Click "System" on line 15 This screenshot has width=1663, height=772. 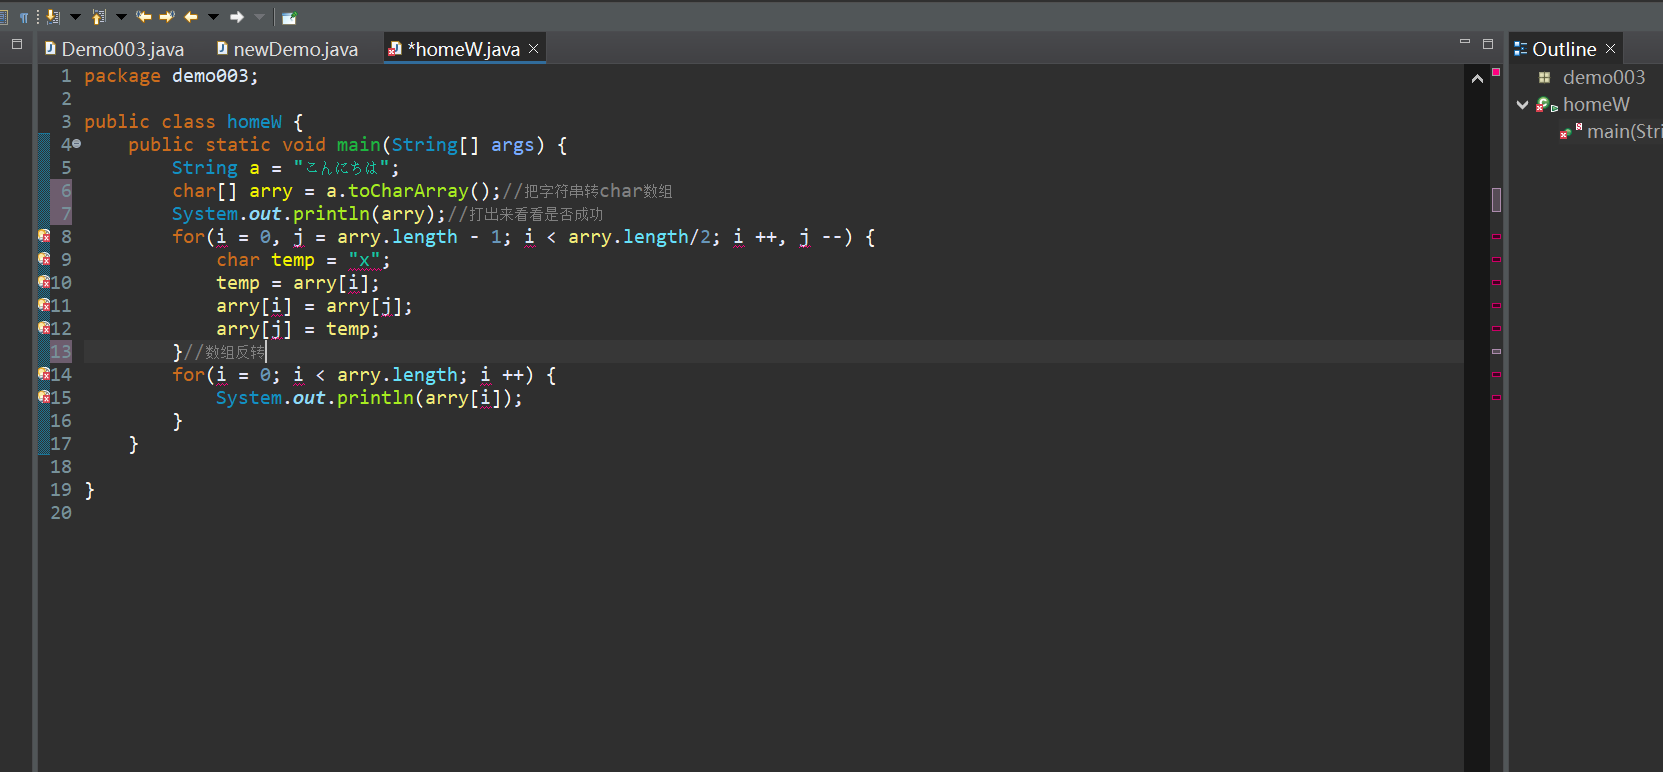pos(249,398)
